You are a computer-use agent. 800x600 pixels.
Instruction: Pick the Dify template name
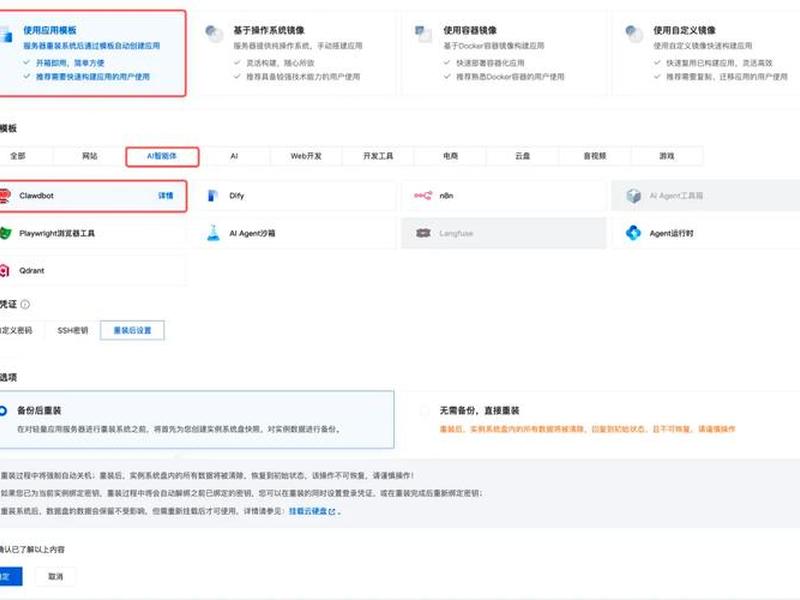237,196
